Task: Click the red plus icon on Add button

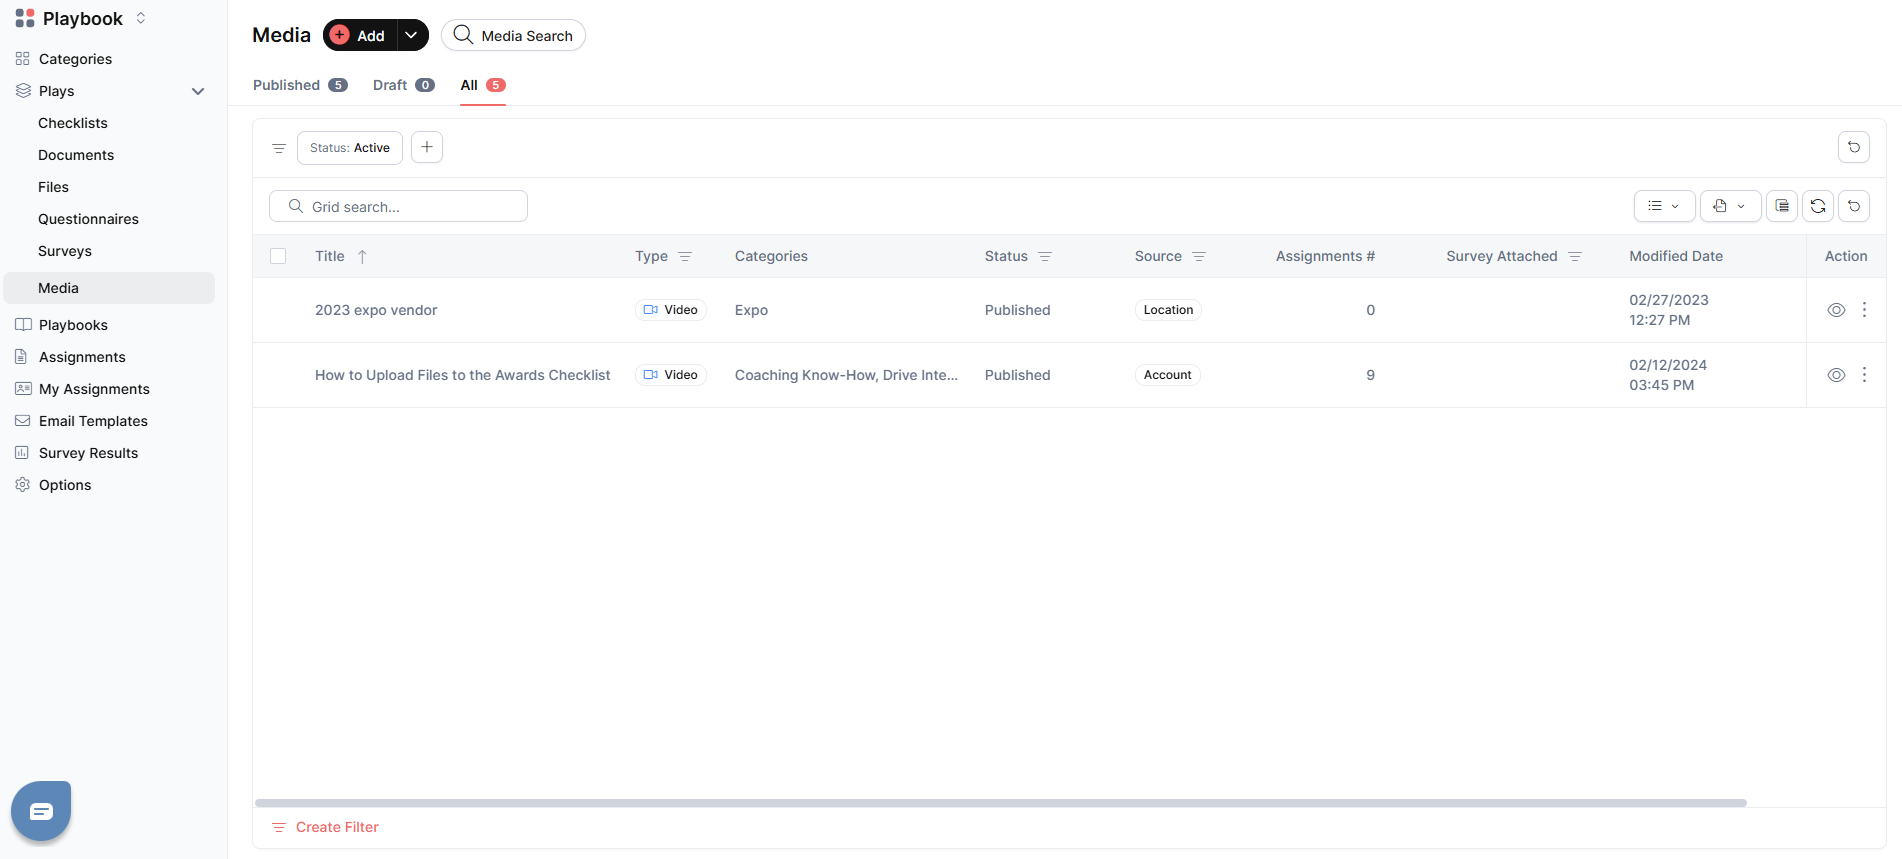Action: [340, 35]
